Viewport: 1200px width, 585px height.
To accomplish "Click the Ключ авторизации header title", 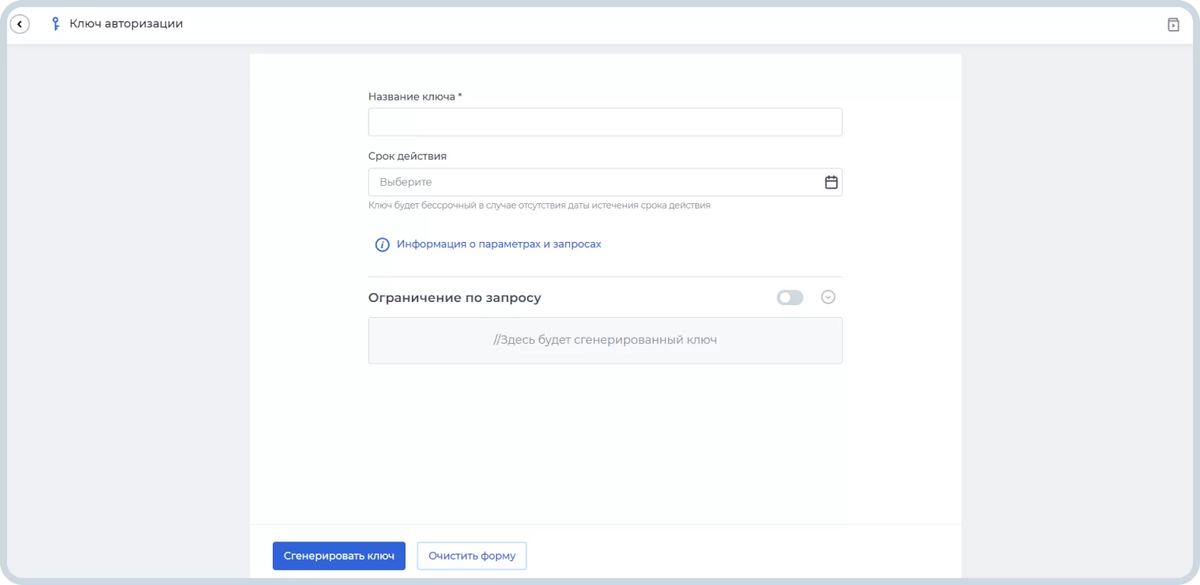I will pos(125,22).
